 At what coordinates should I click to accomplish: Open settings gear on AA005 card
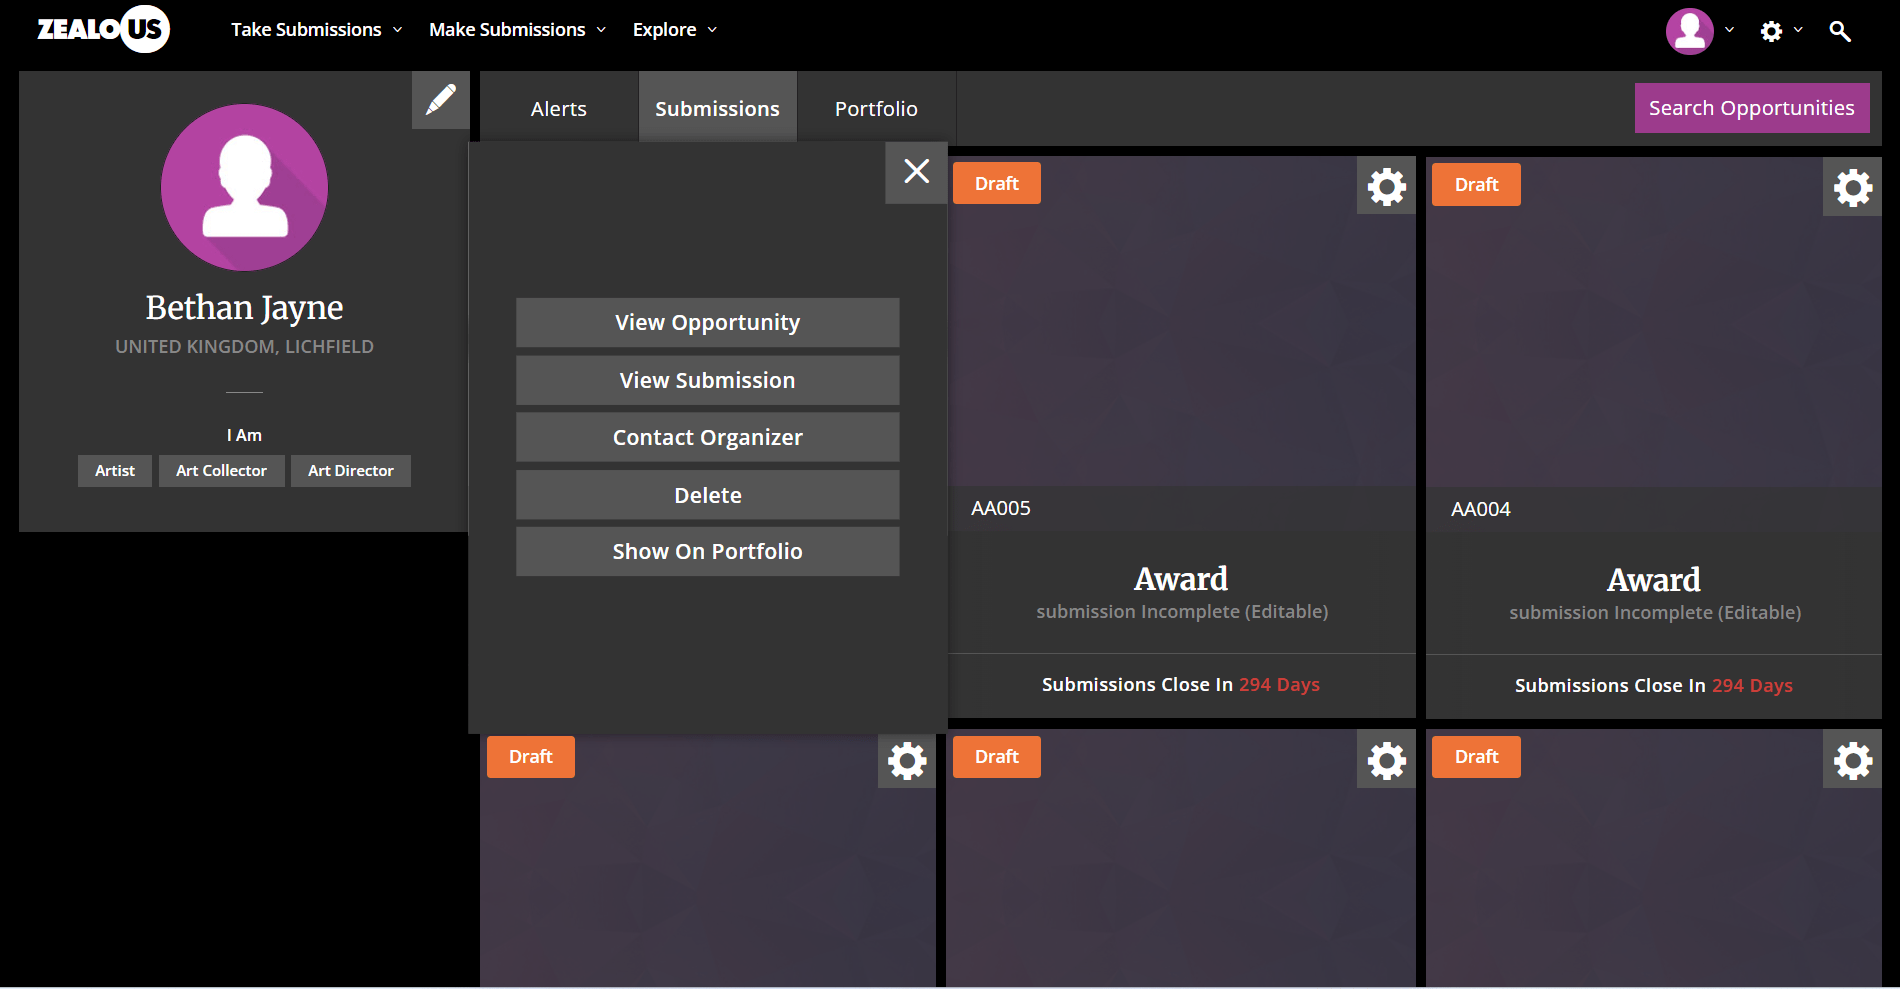pyautogui.click(x=1386, y=186)
